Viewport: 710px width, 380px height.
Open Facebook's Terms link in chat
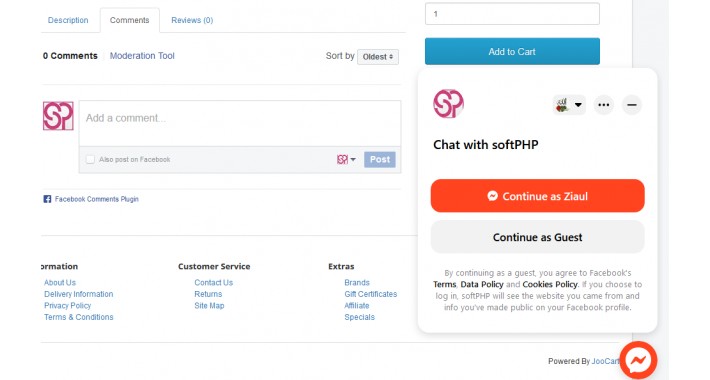tap(444, 284)
